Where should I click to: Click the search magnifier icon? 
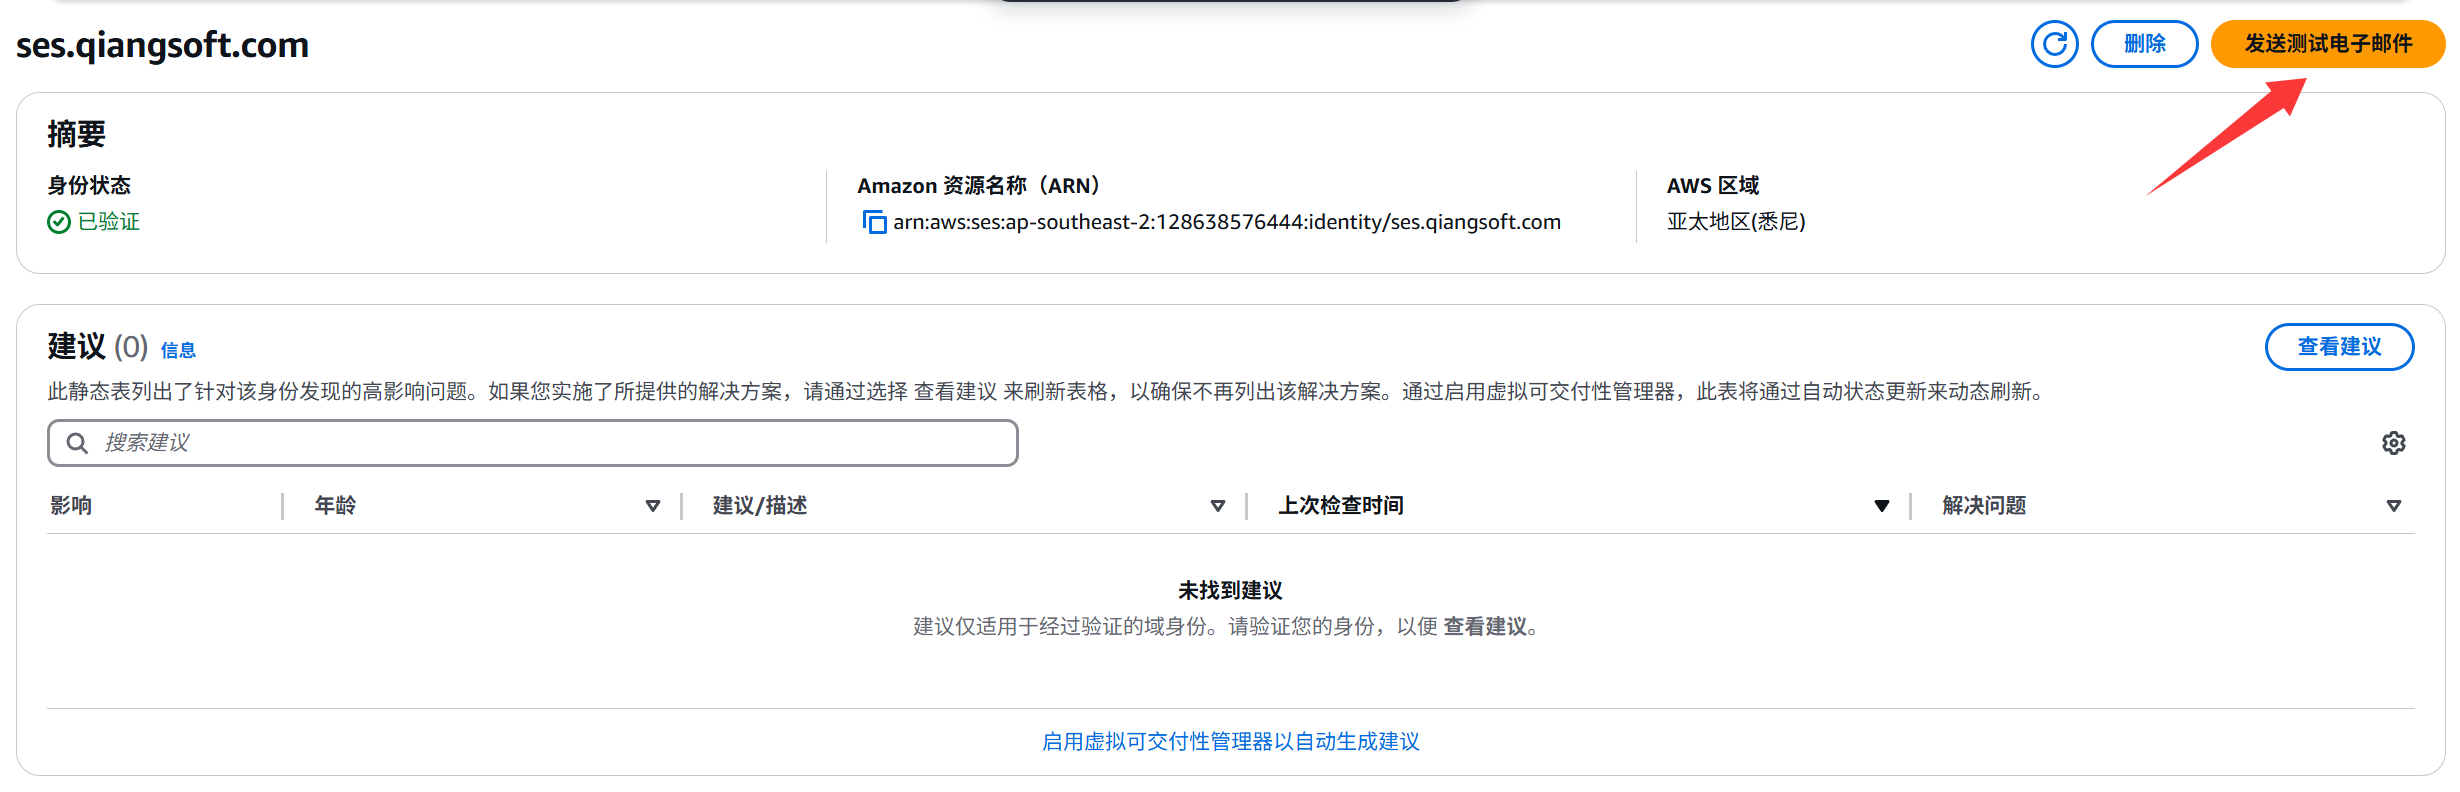pos(77,443)
